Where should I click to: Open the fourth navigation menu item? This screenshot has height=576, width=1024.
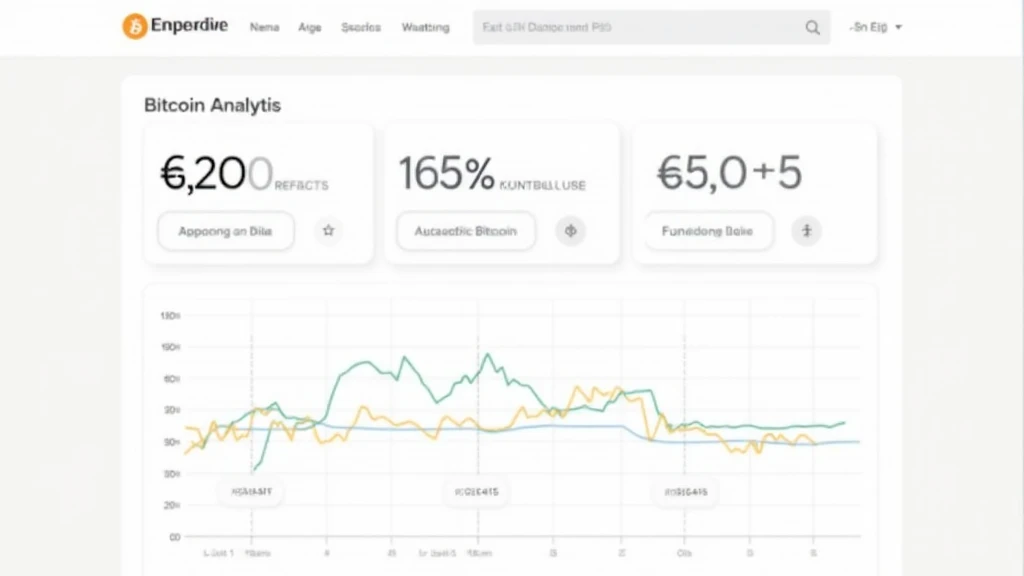(x=425, y=28)
